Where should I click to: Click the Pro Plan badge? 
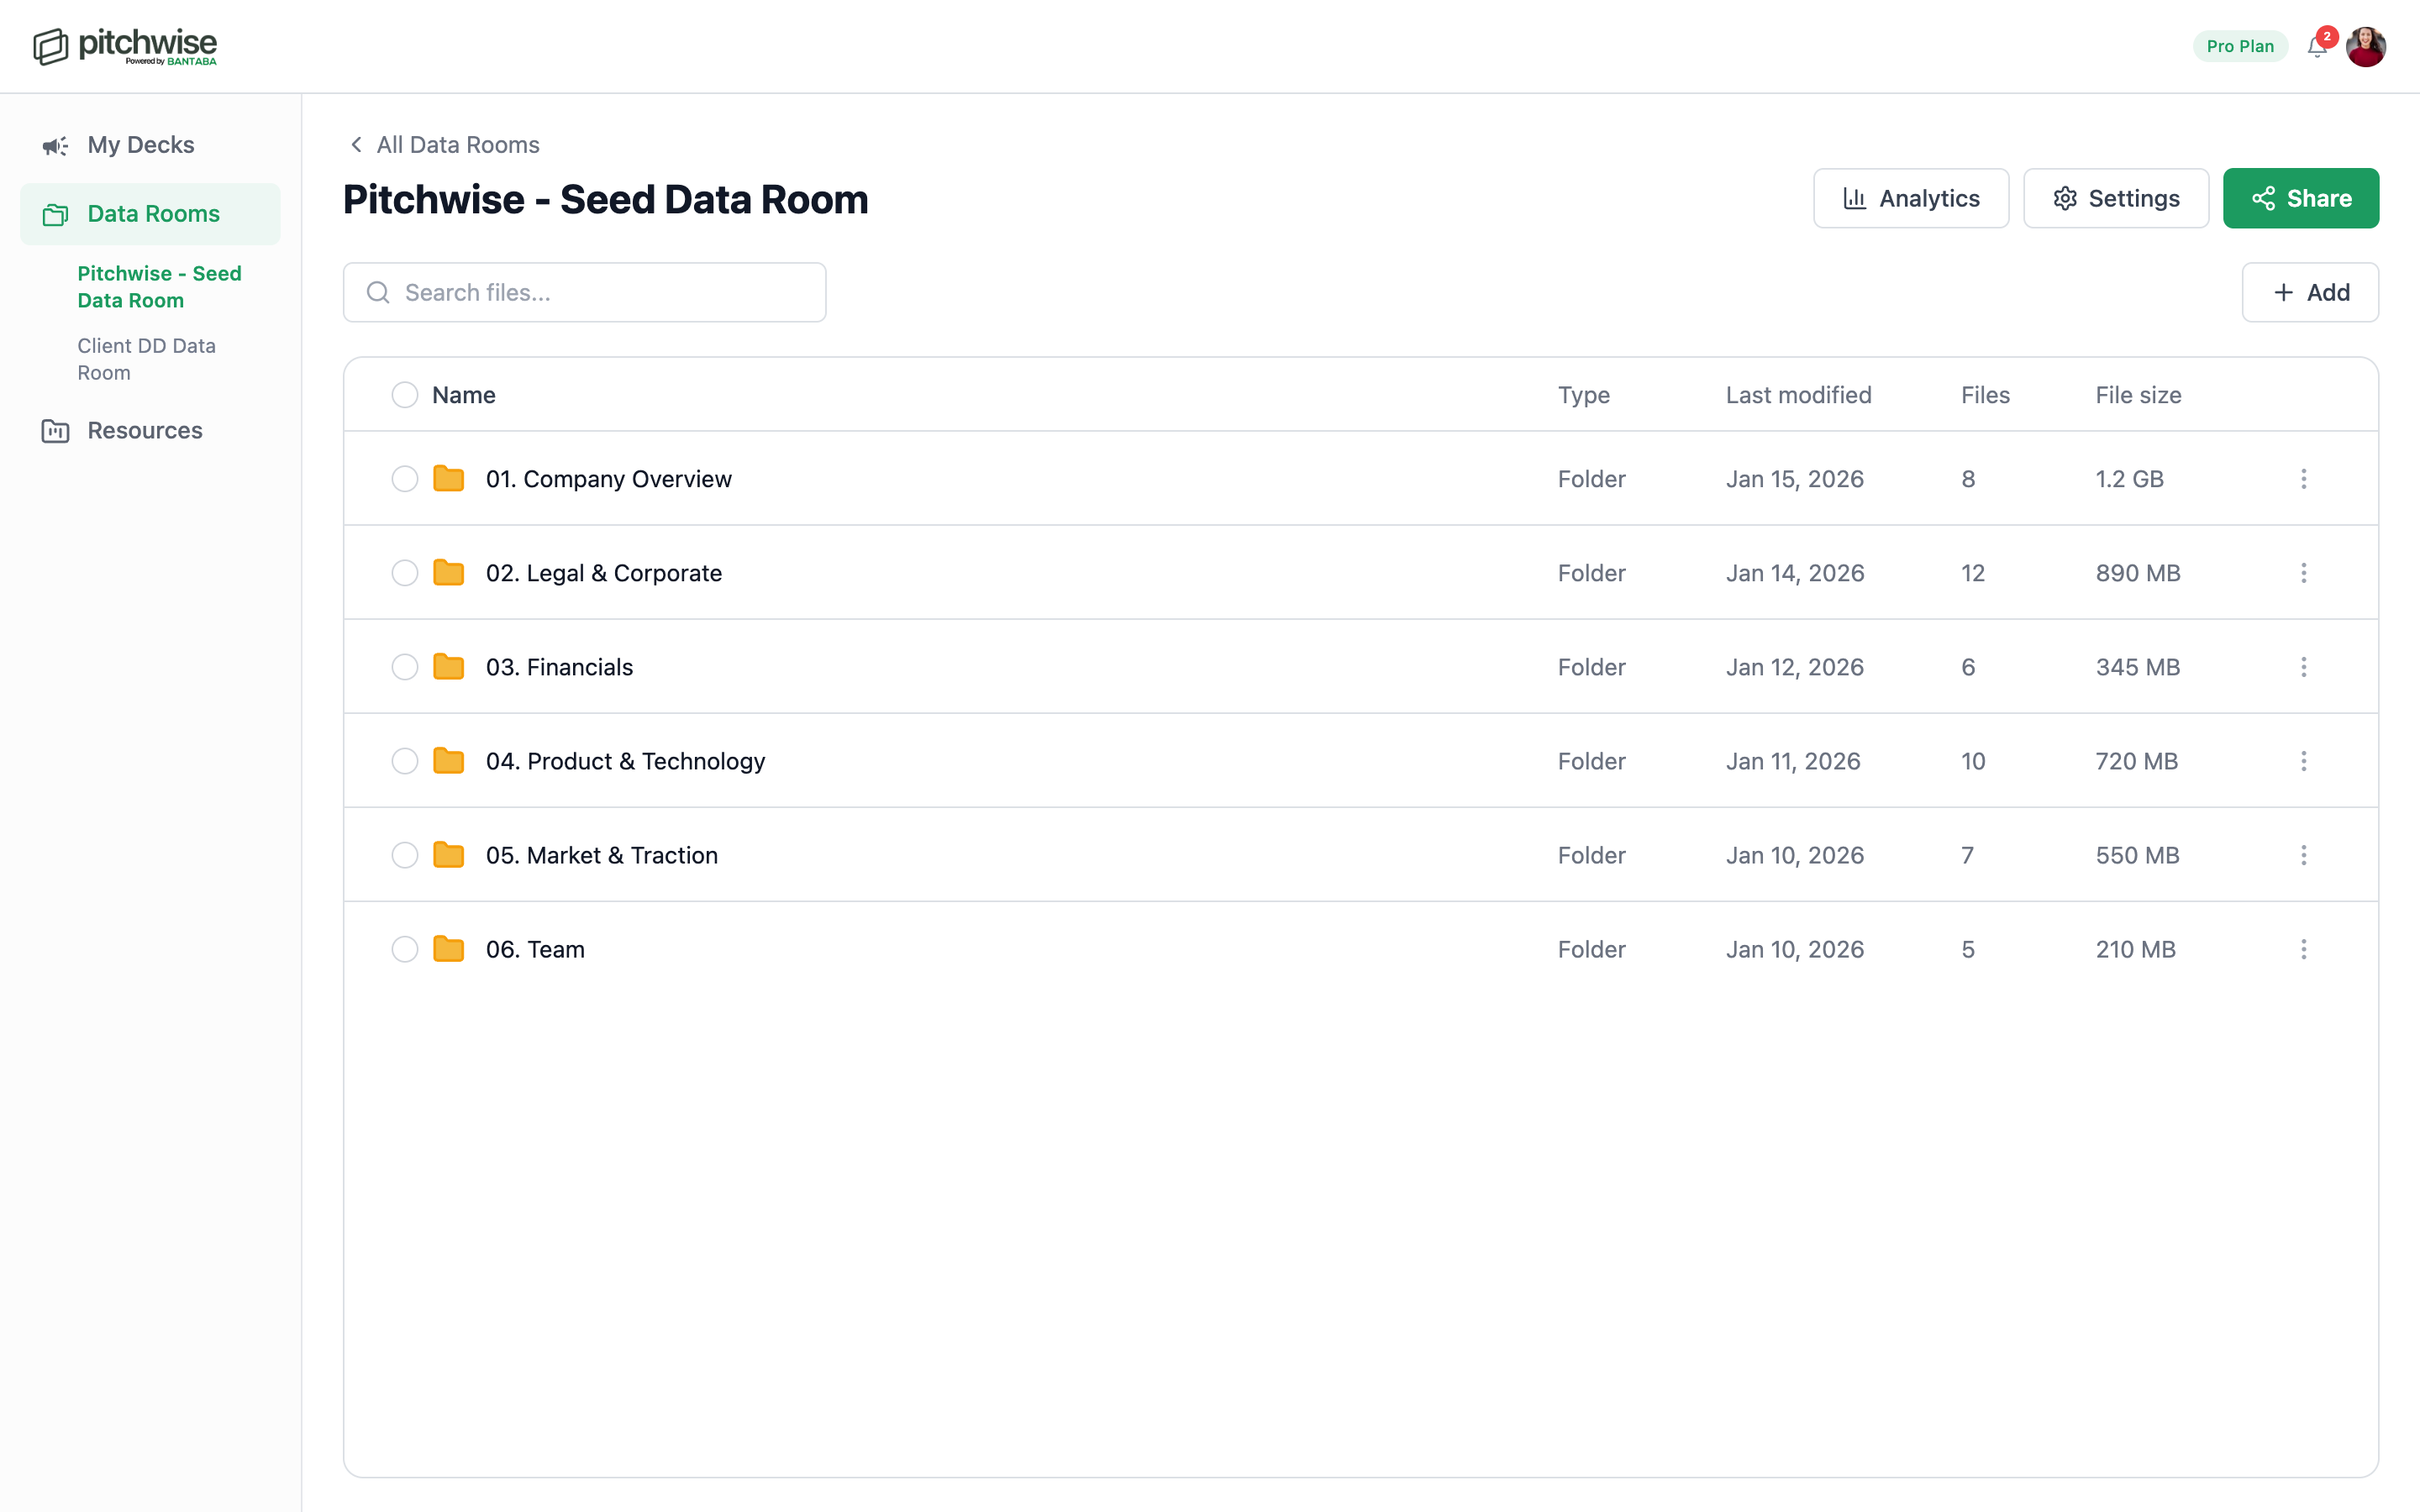point(2239,46)
